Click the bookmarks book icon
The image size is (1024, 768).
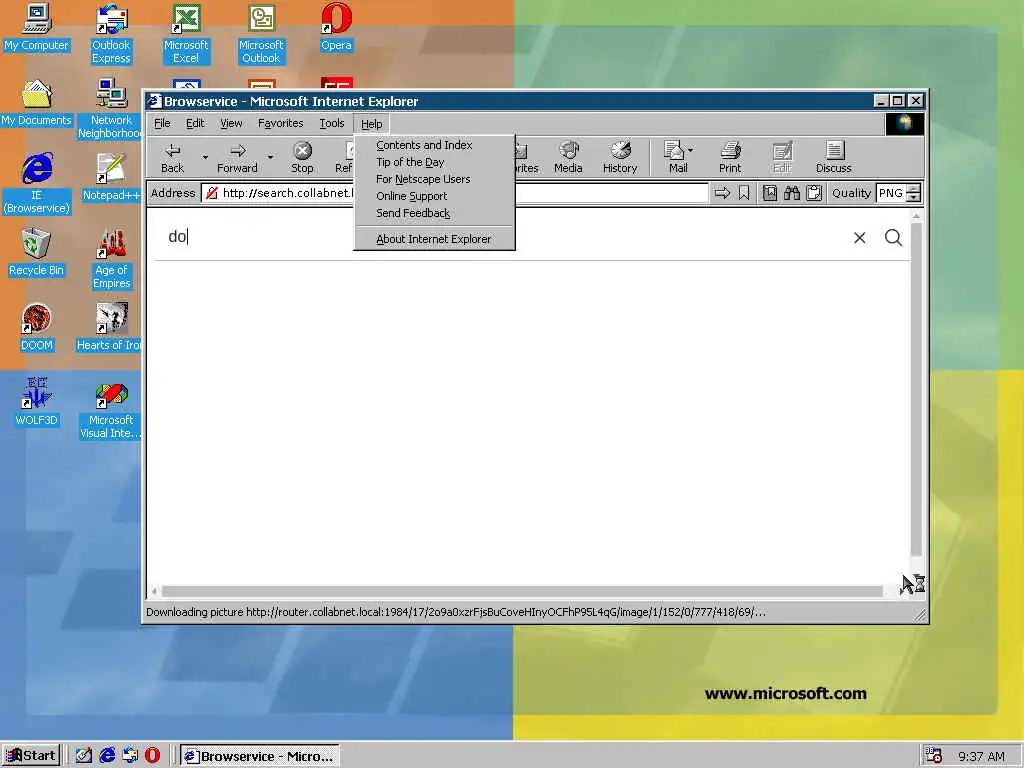pos(770,193)
